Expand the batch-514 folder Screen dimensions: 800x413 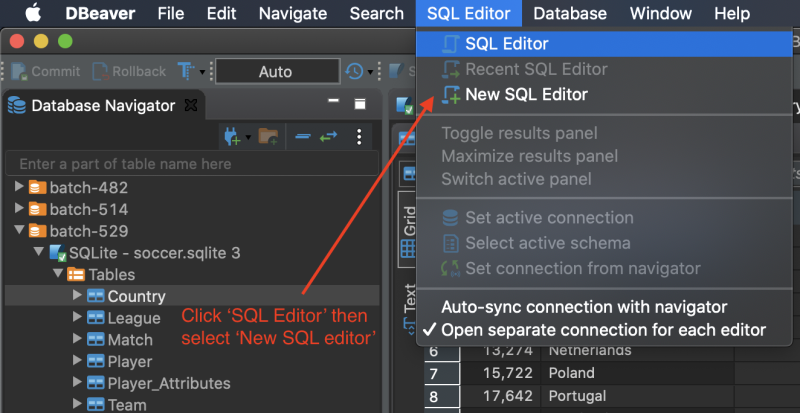[19, 209]
